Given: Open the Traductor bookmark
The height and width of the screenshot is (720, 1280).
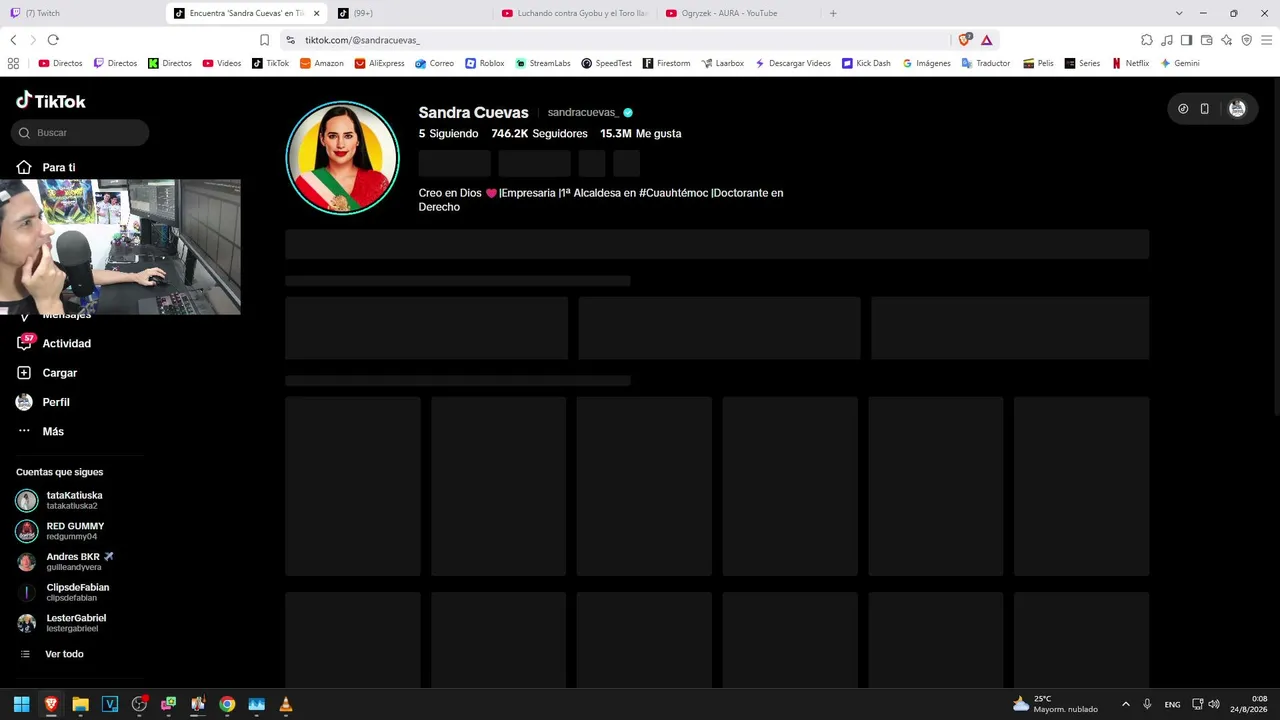Looking at the screenshot, I should tap(986, 63).
